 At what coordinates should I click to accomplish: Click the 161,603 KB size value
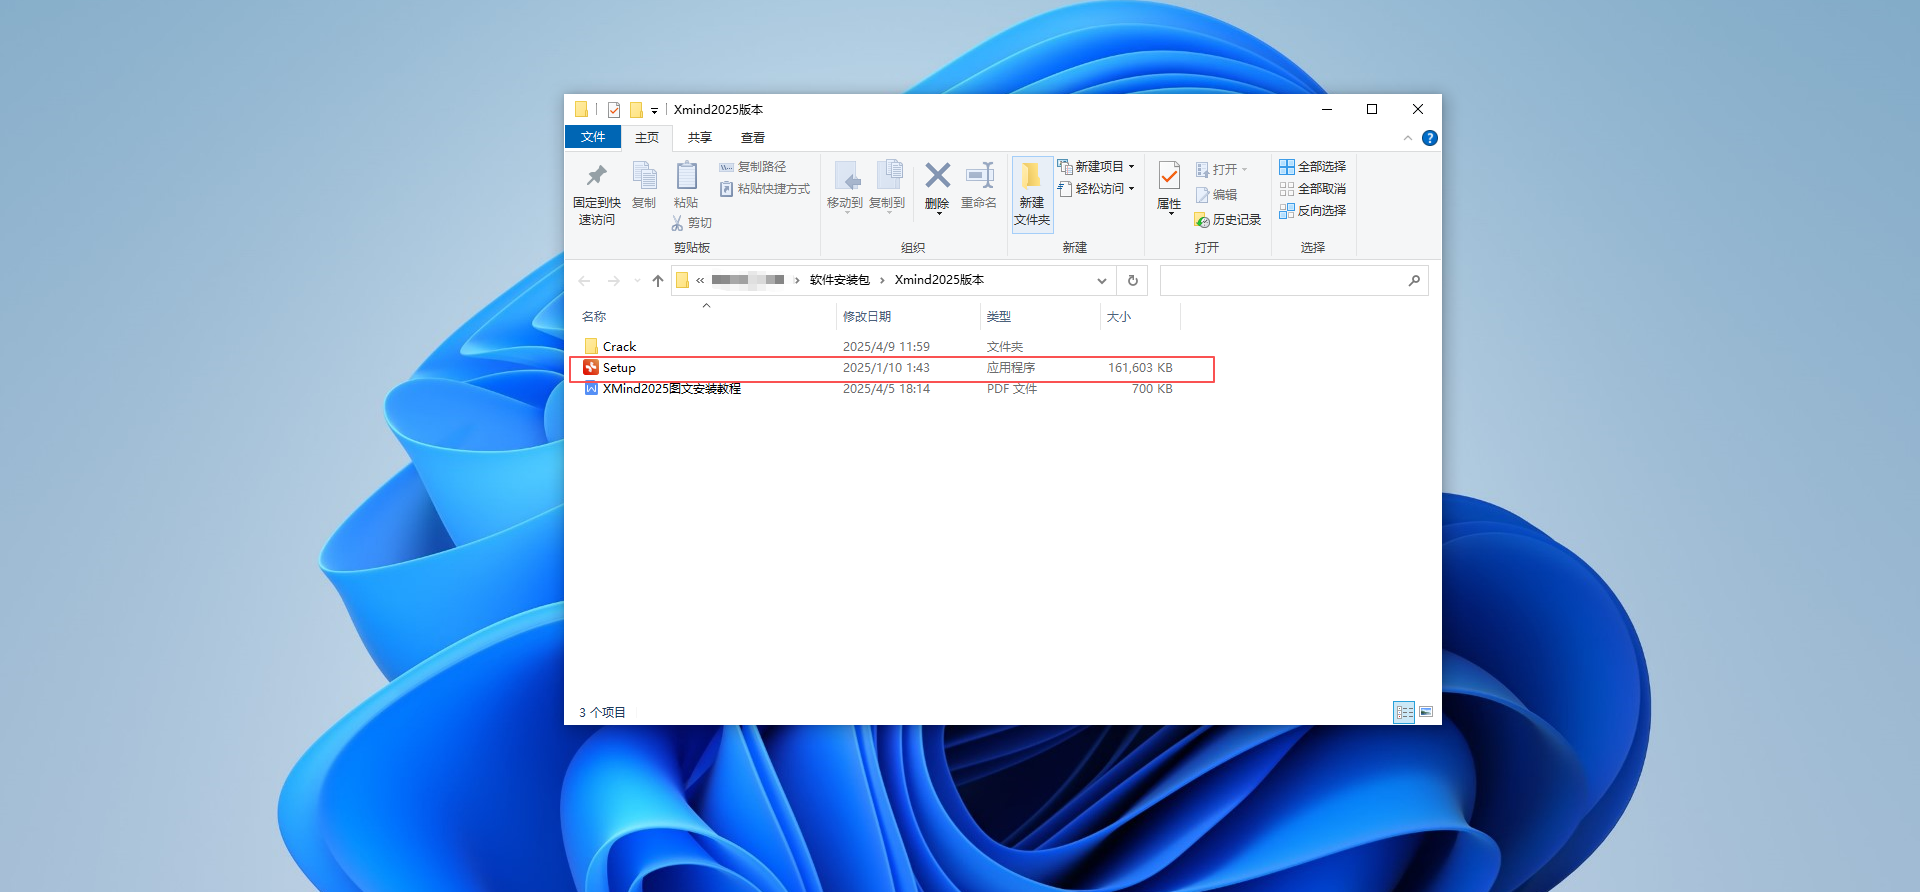pos(1140,368)
